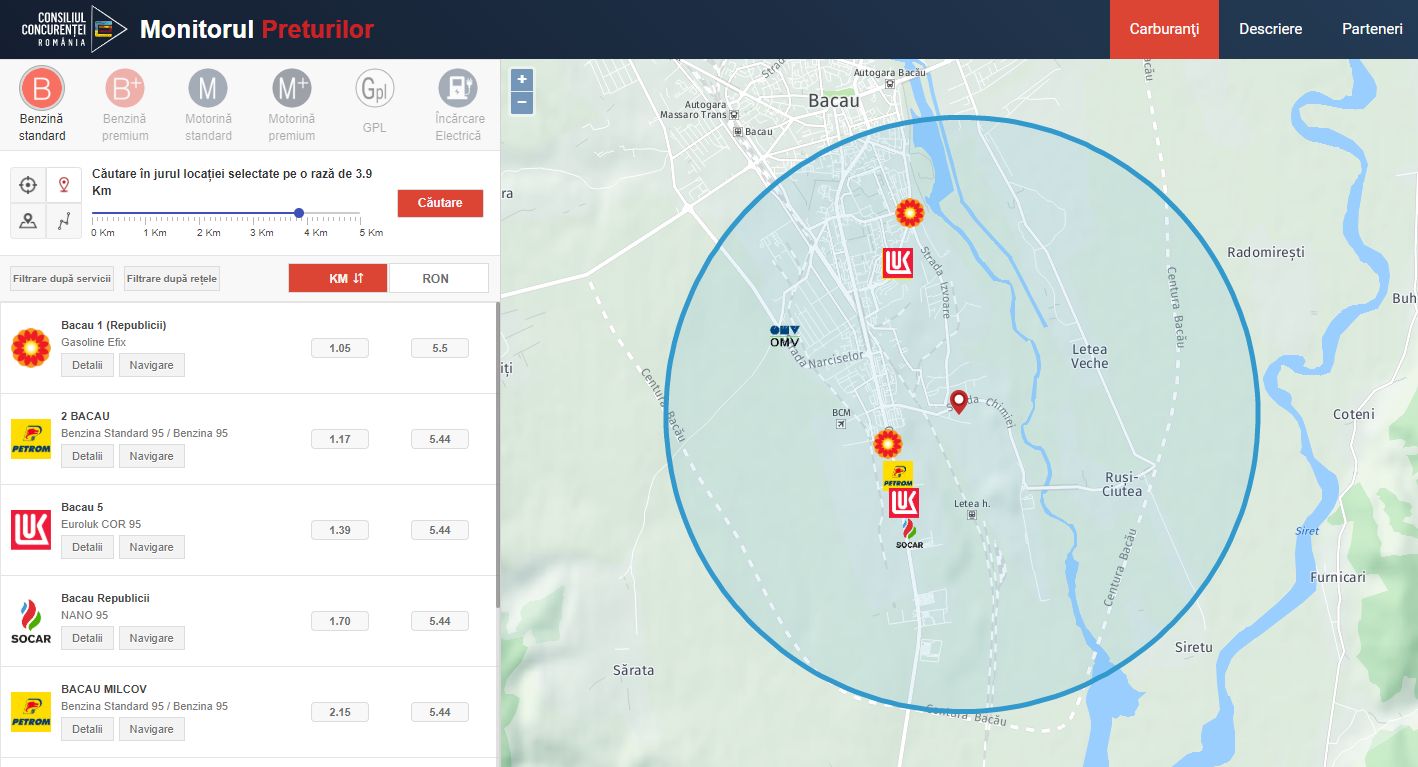The width and height of the screenshot is (1418, 767).
Task: Click the route path search icon
Action: [64, 222]
